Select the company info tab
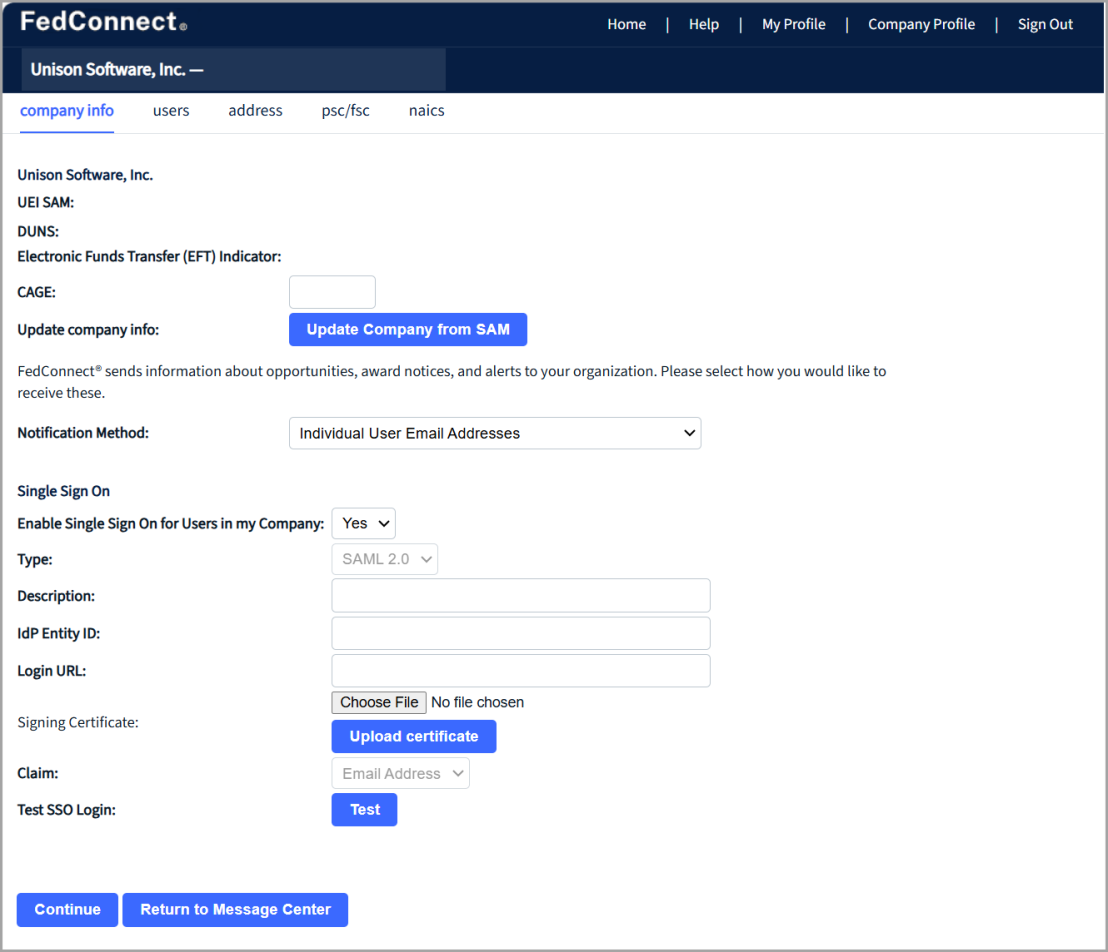 click(x=66, y=111)
